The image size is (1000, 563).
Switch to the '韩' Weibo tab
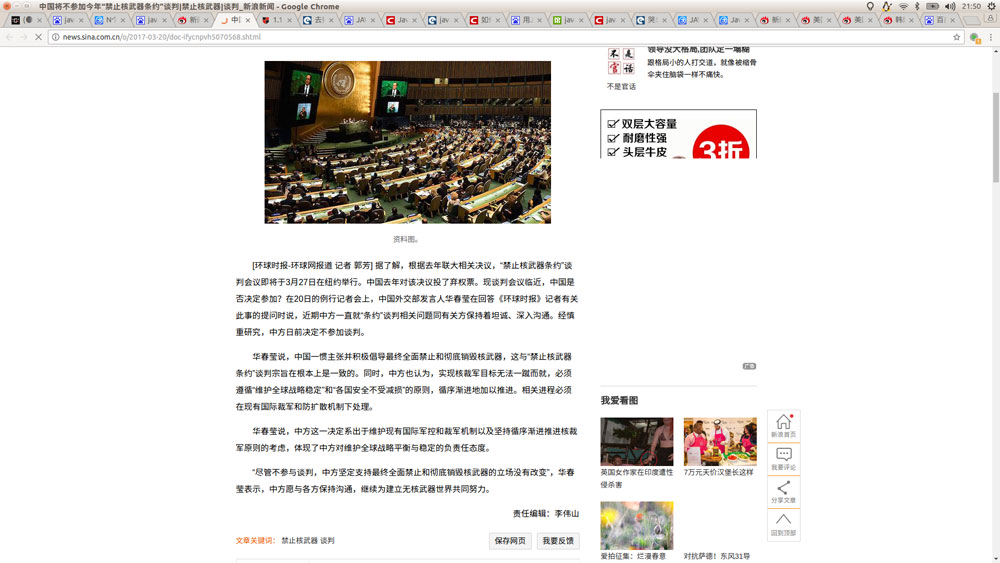click(x=899, y=20)
